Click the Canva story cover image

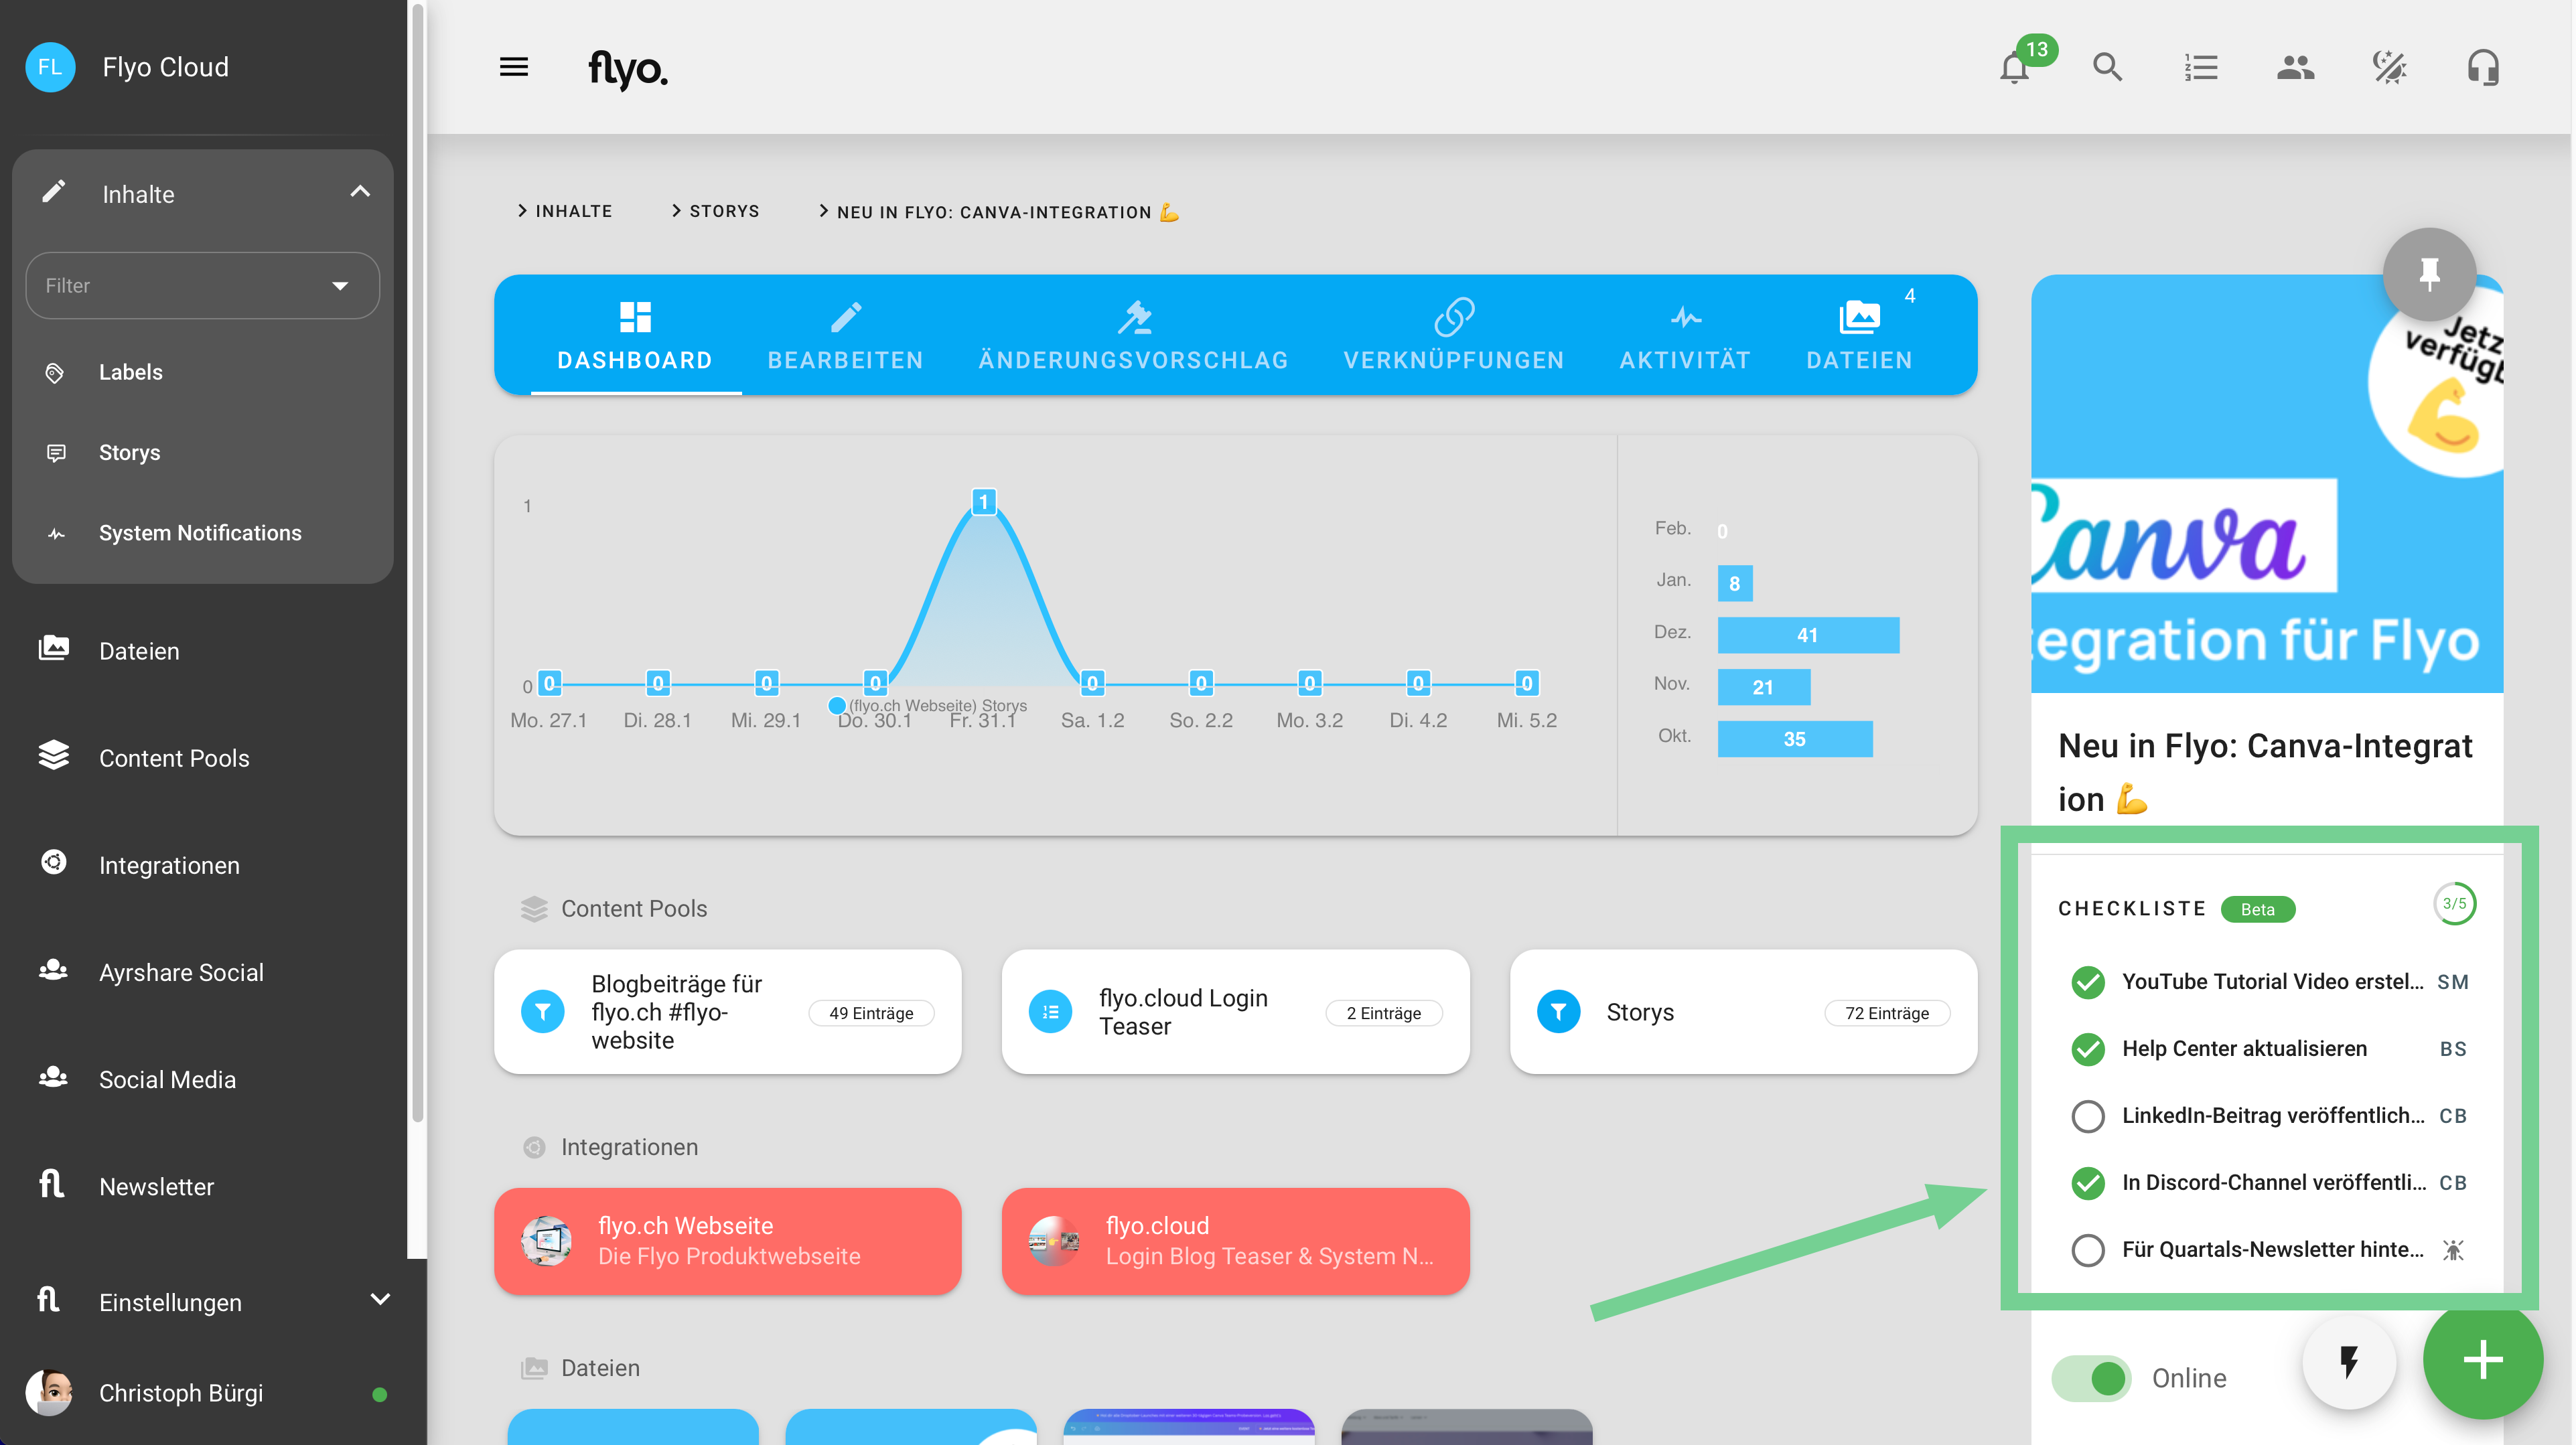pyautogui.click(x=2267, y=484)
